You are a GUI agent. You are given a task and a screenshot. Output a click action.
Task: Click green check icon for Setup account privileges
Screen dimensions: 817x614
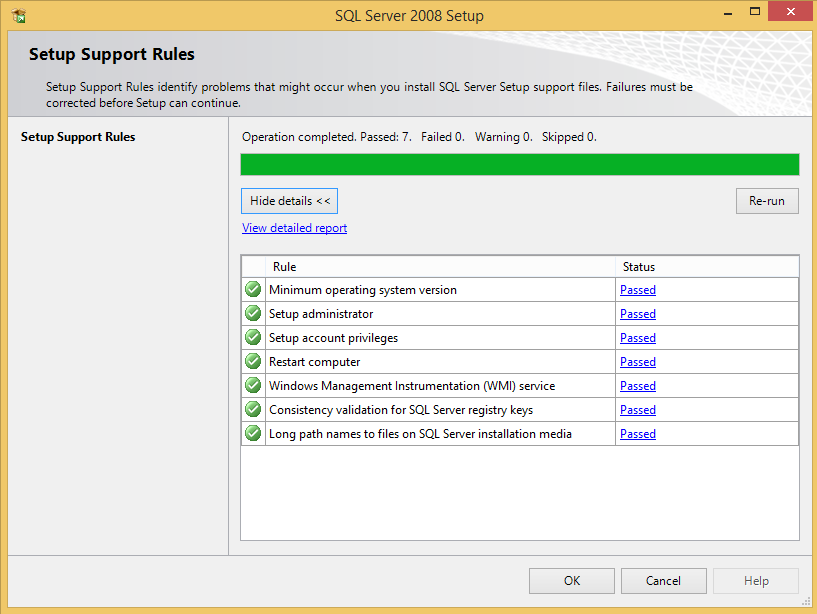[x=253, y=338]
